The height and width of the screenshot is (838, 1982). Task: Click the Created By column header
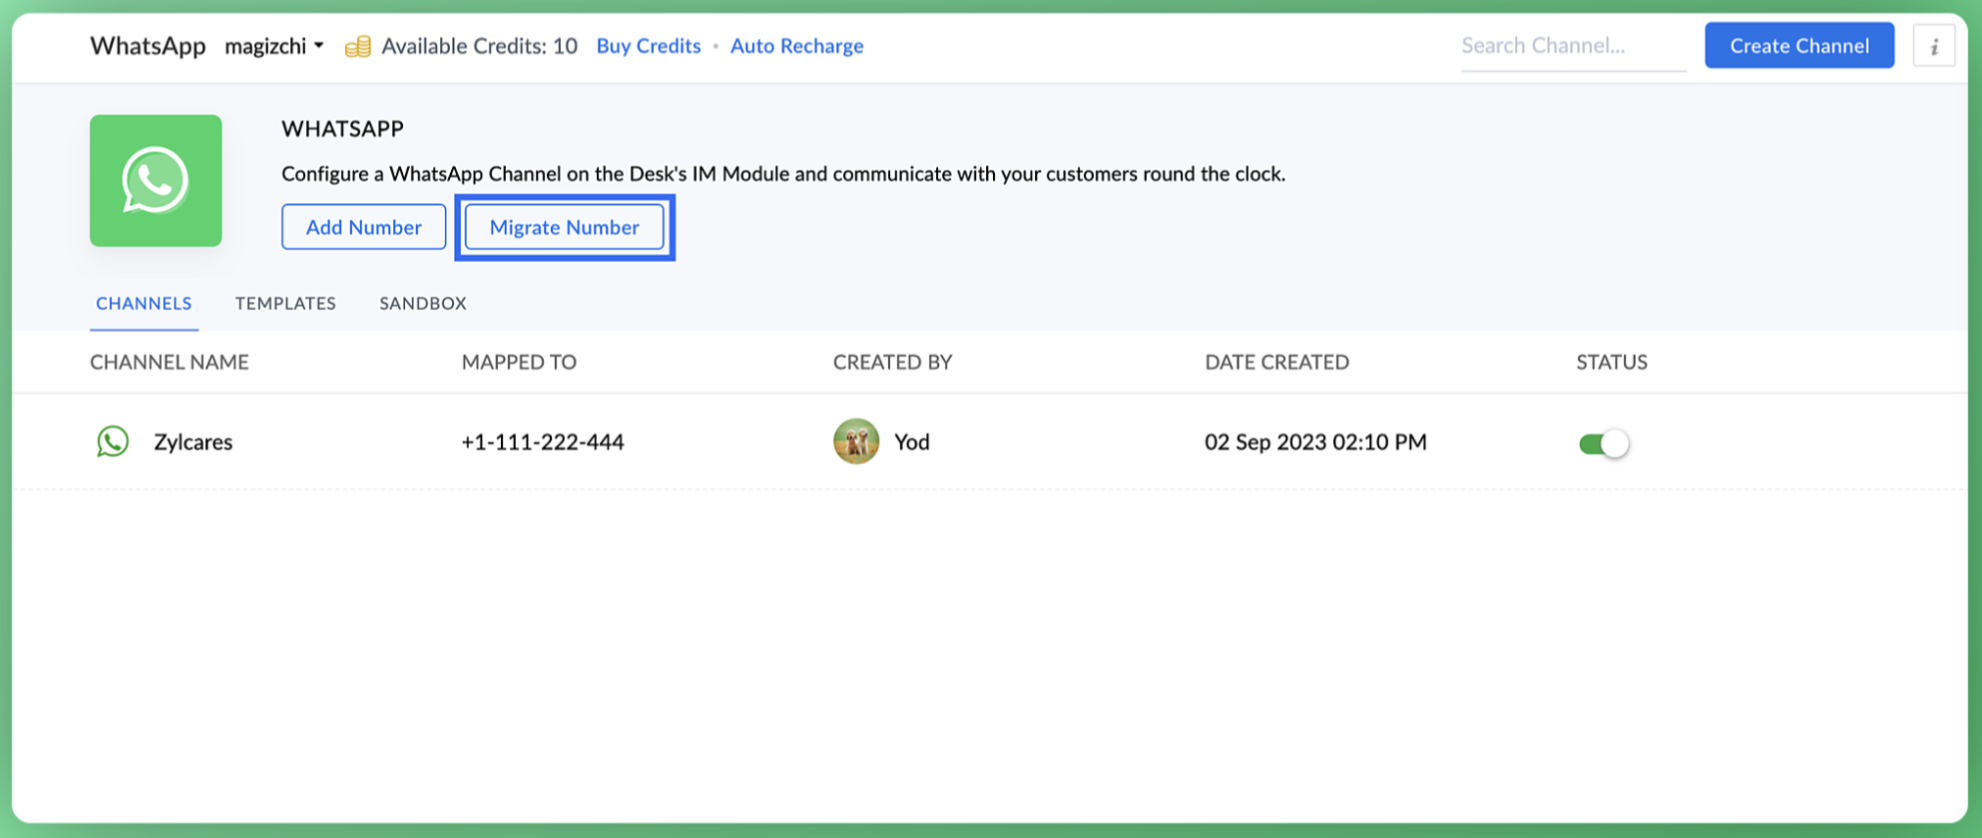coord(893,362)
